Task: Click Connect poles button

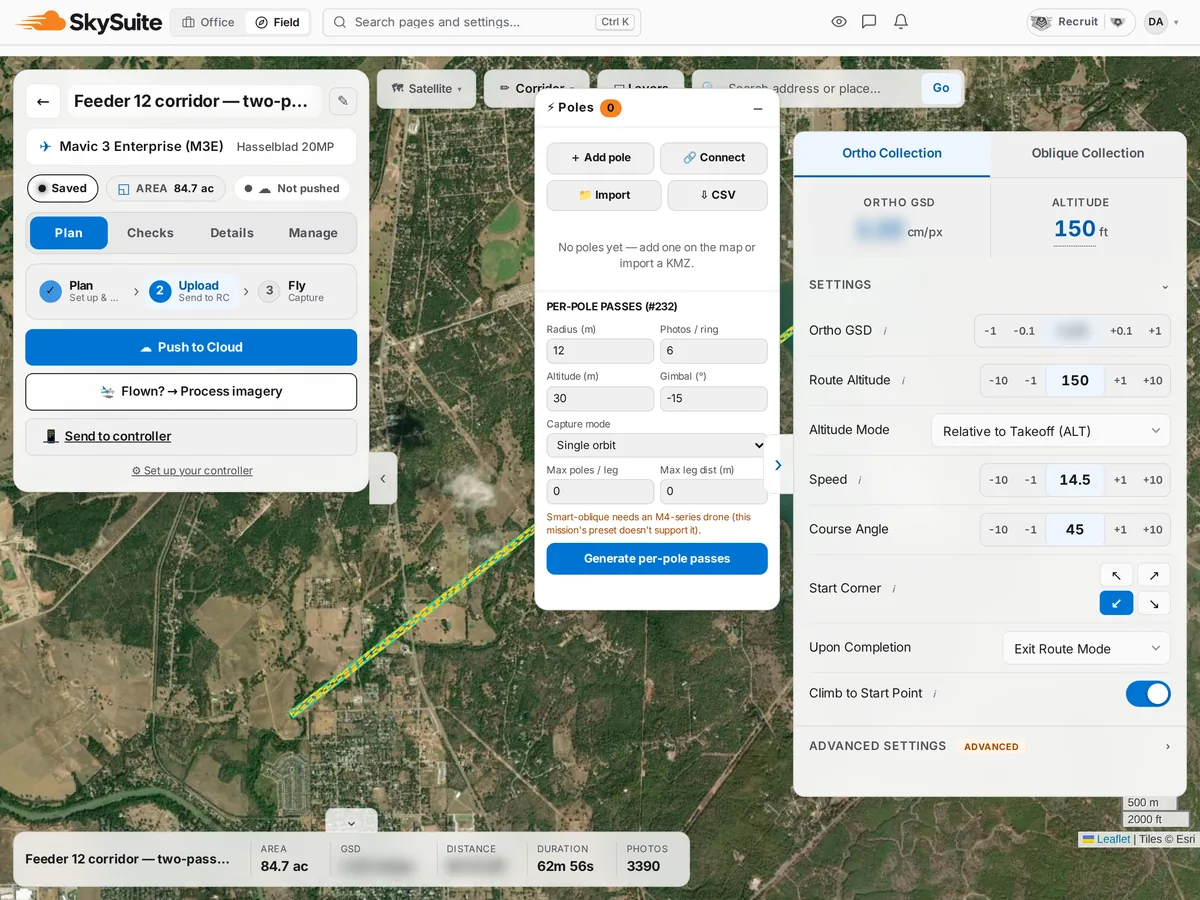Action: click(714, 158)
